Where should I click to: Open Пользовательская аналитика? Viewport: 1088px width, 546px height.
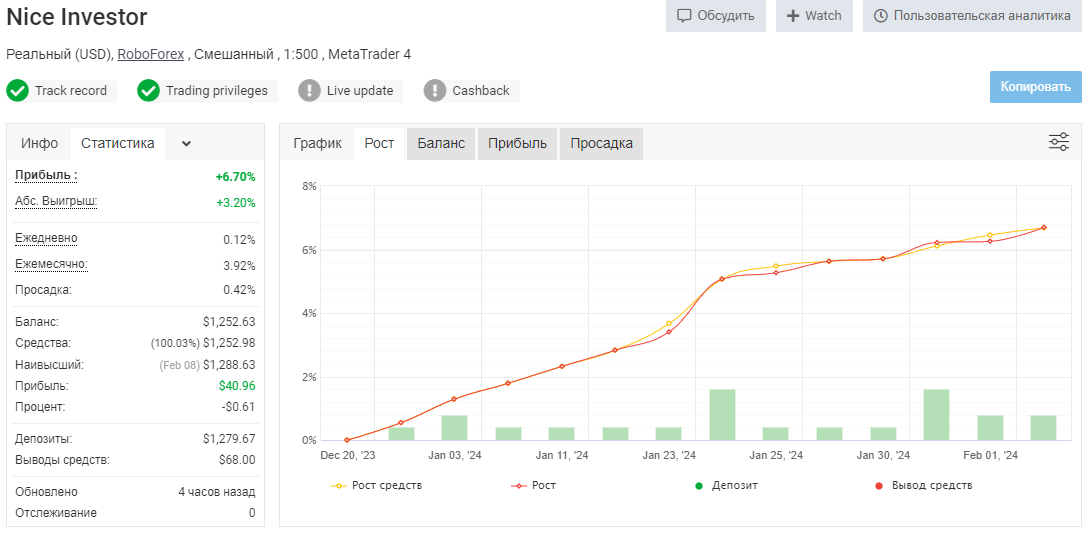[971, 16]
